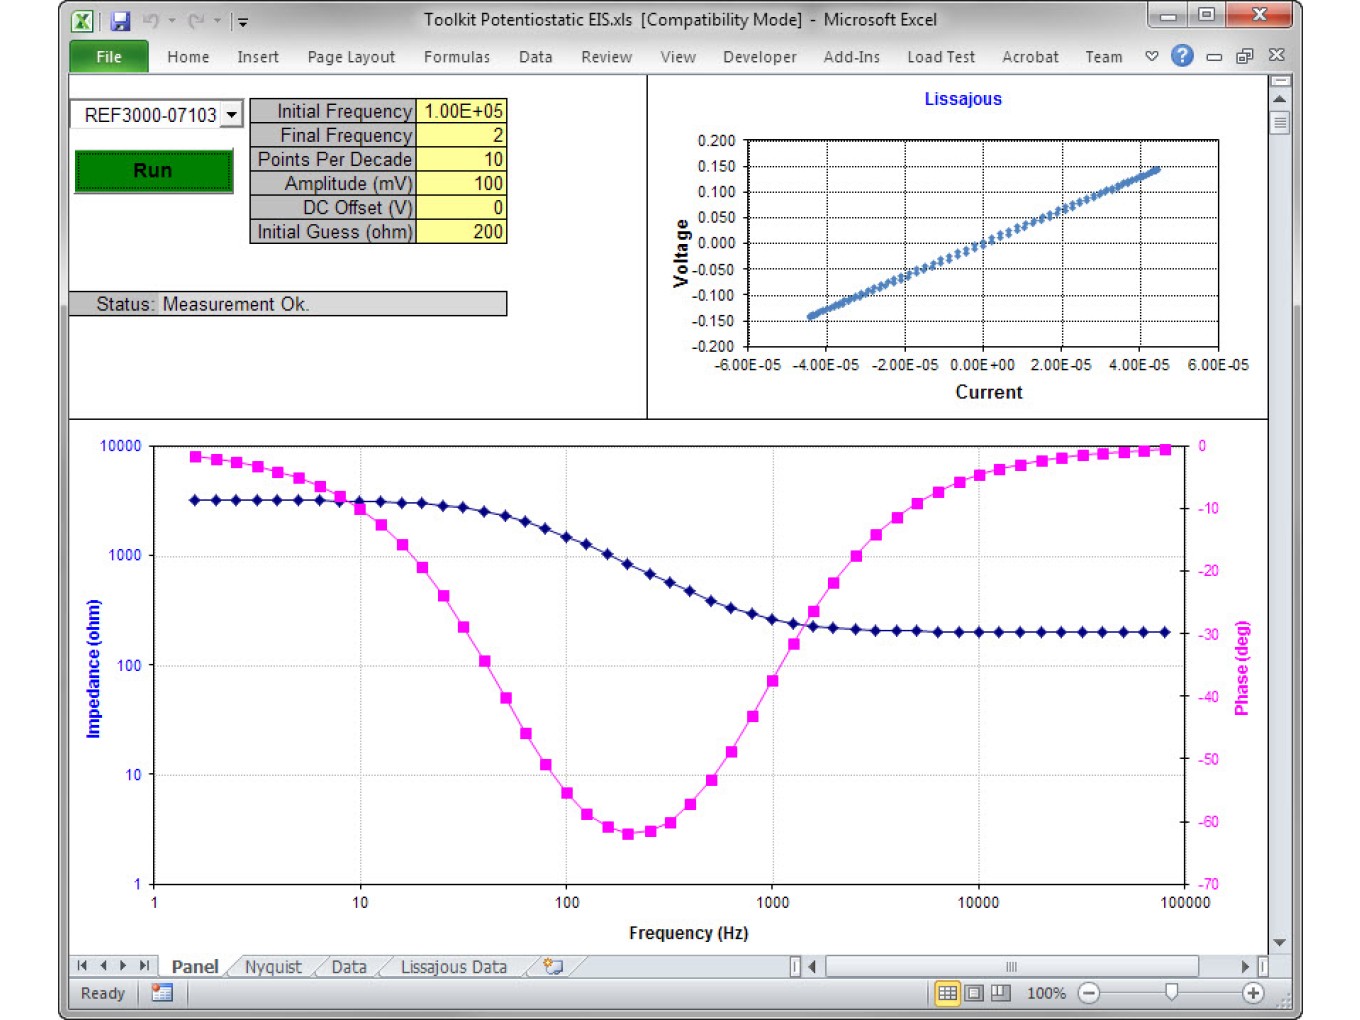Click the Excel application icon
Viewport: 1360px width, 1020px height.
[x=82, y=20]
